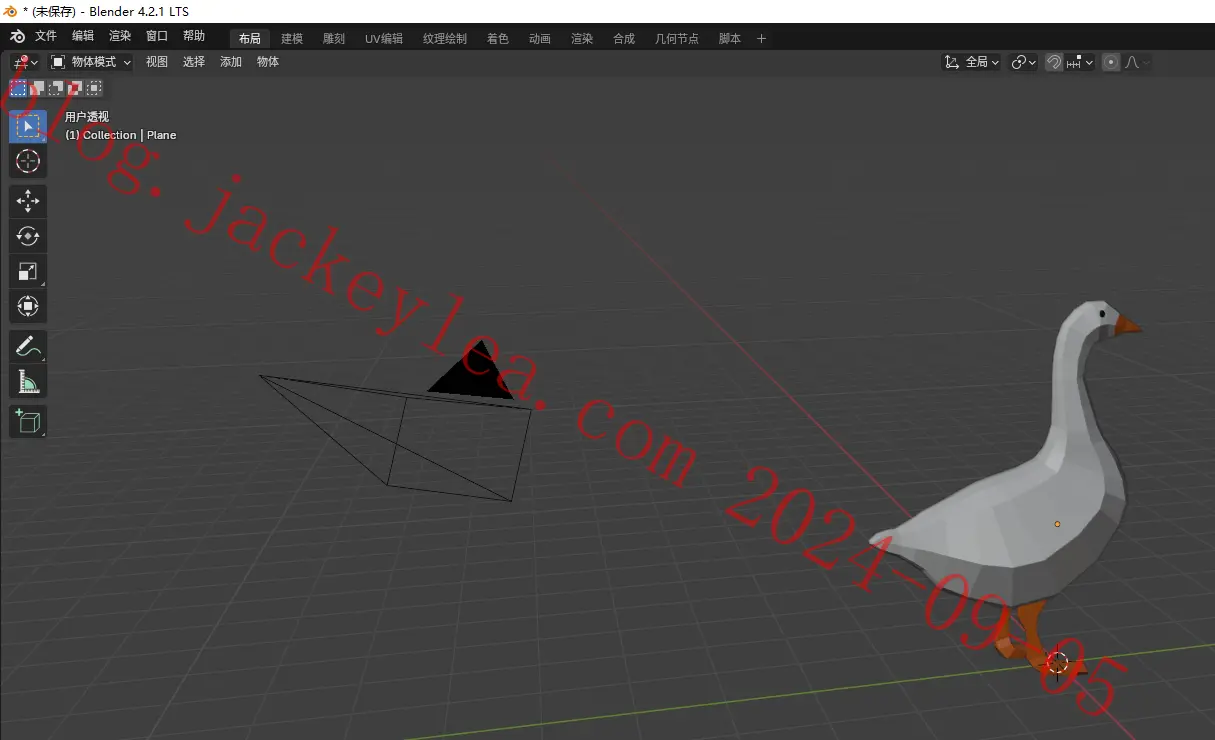The height and width of the screenshot is (740, 1215).
Task: Switch to the 雕刻 workspace tab
Action: pyautogui.click(x=334, y=39)
